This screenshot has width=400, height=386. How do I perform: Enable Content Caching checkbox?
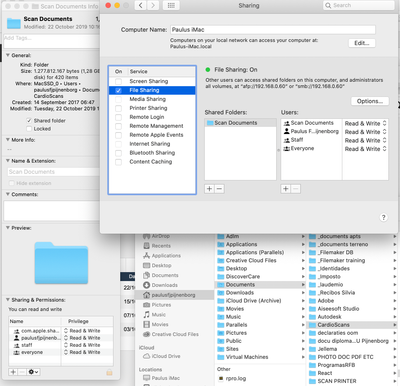[118, 162]
